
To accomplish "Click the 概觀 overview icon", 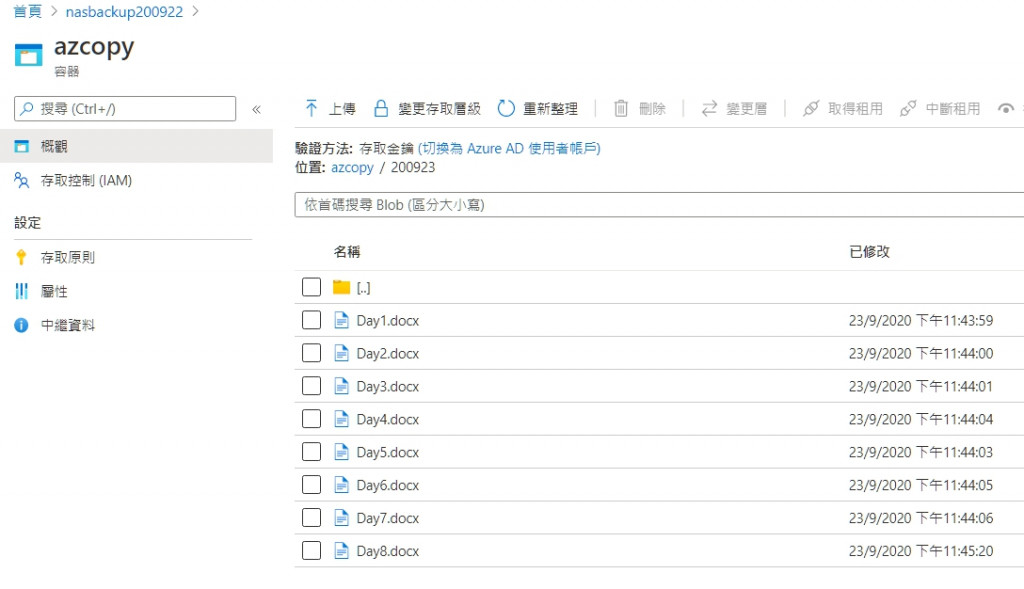I will 22,146.
